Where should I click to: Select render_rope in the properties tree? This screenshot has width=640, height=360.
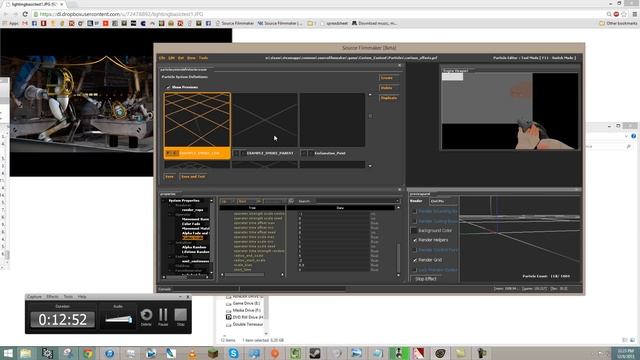tap(192, 210)
